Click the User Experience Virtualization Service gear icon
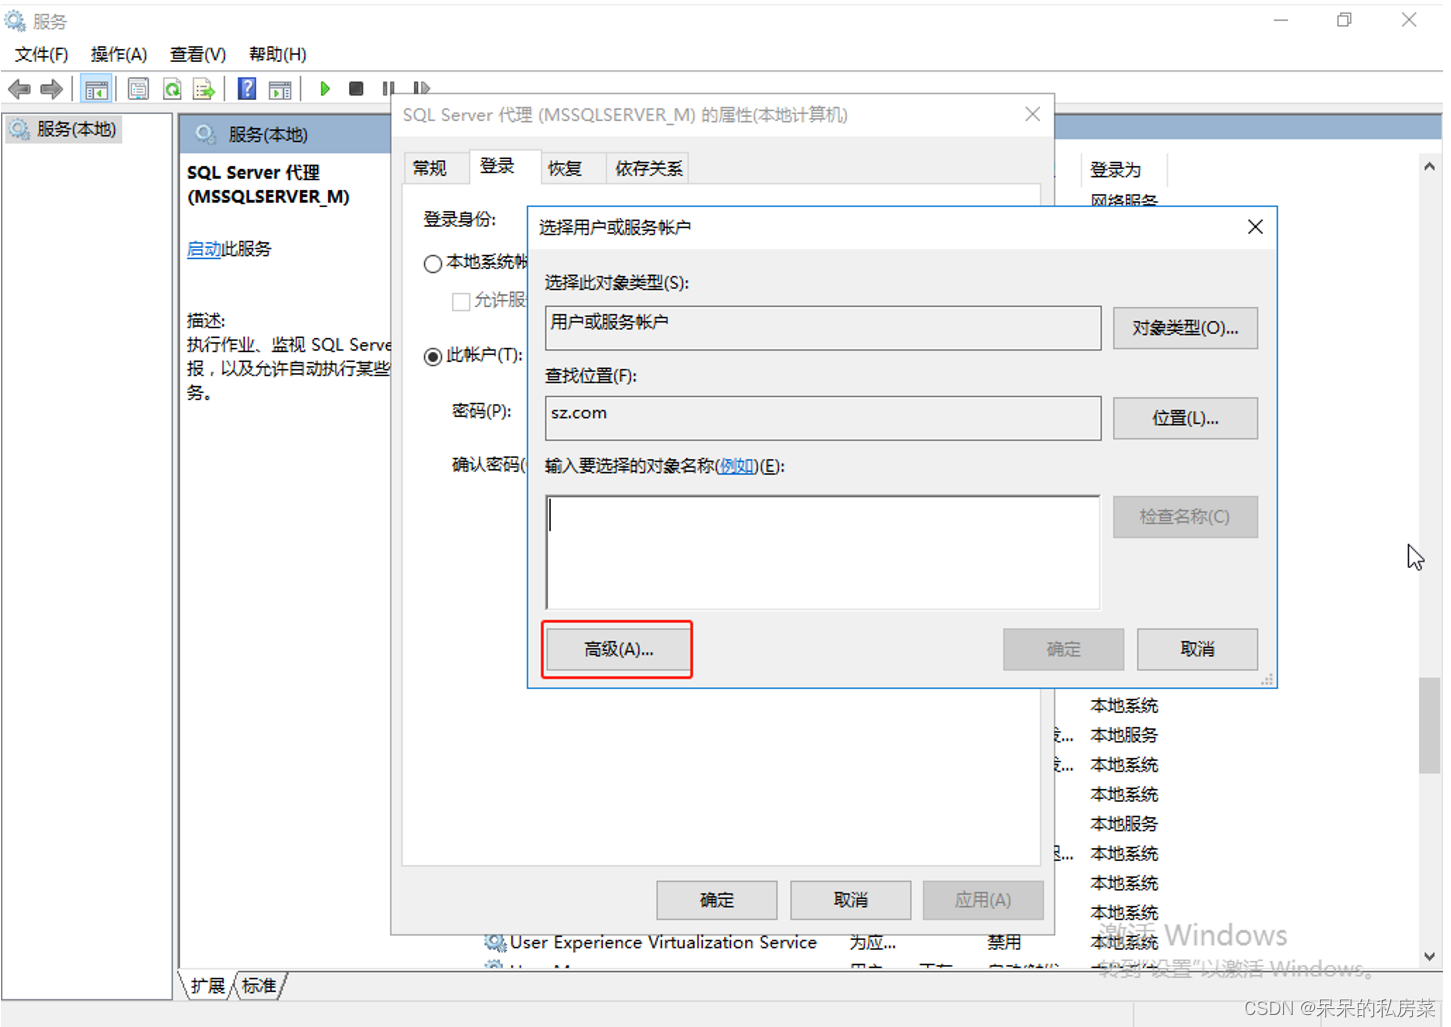Screen dimensions: 1451x1027 point(495,942)
